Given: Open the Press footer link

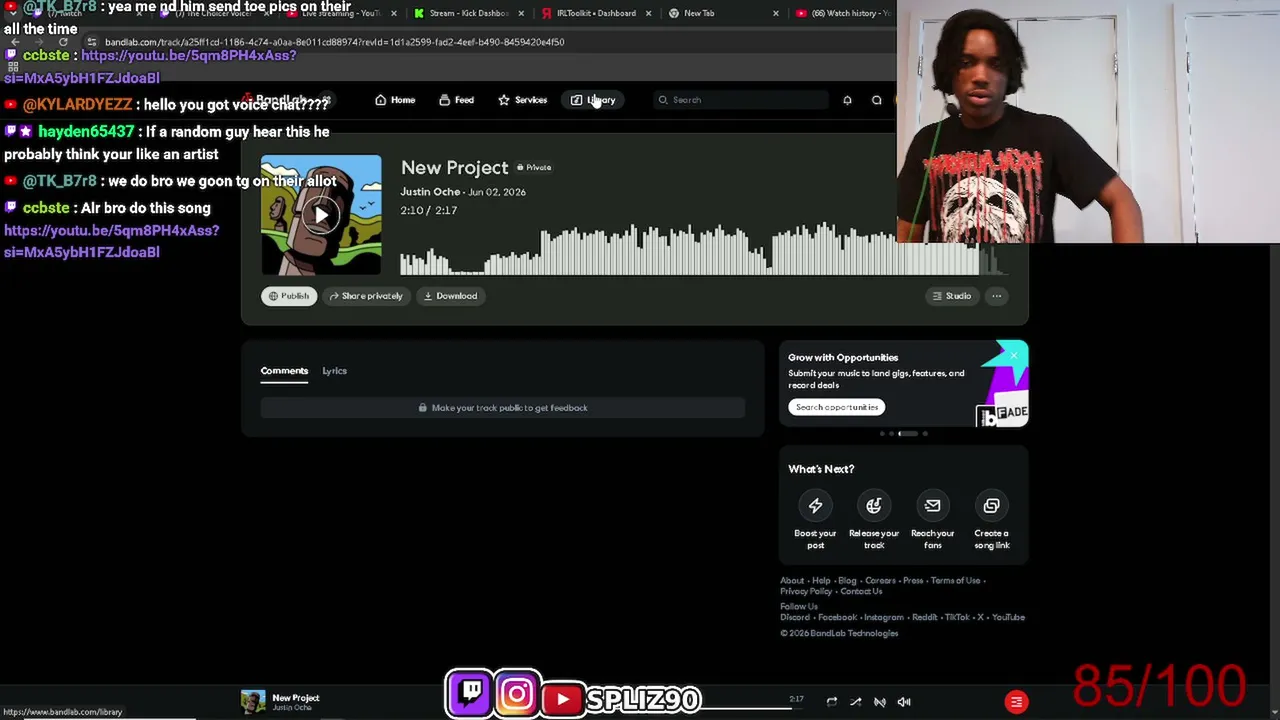Looking at the screenshot, I should (x=913, y=581).
